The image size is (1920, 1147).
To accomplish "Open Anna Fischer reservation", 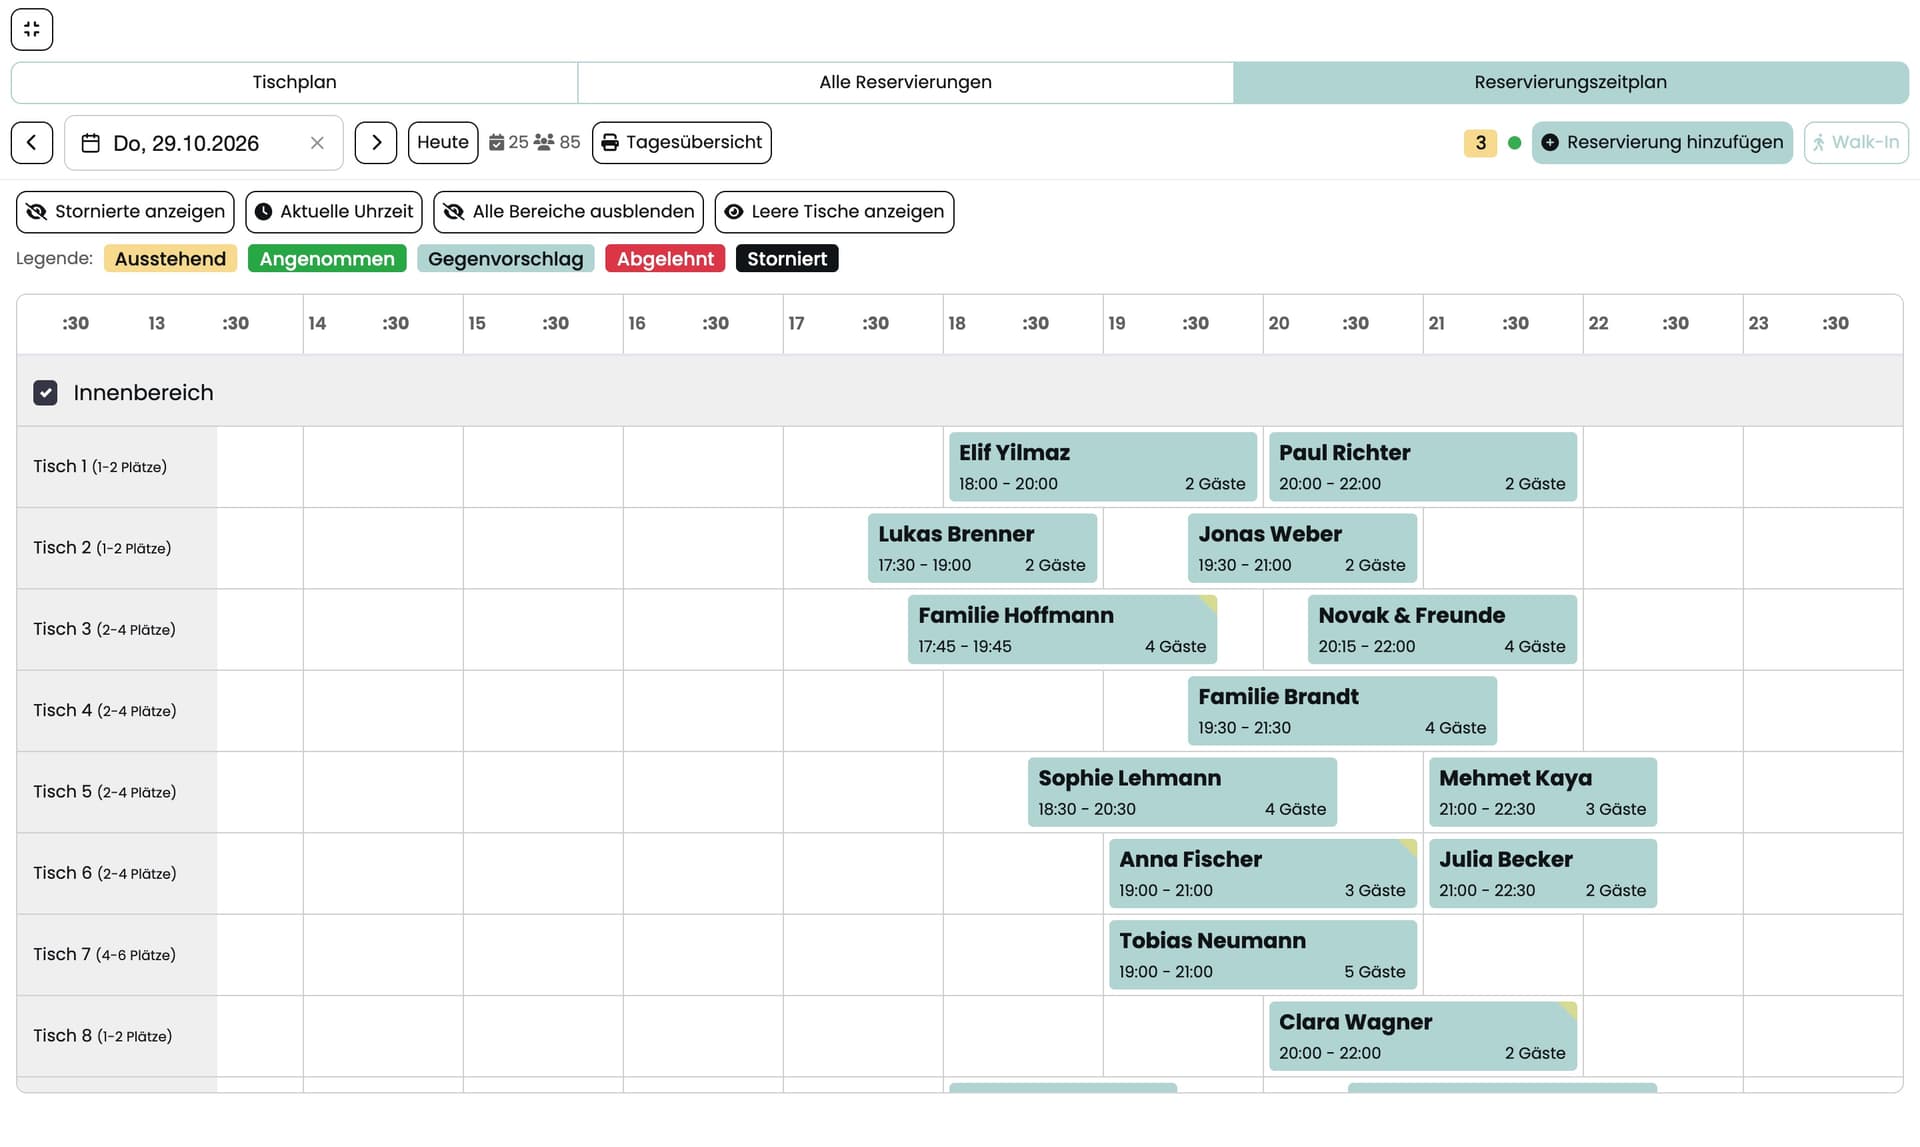I will click(x=1262, y=874).
